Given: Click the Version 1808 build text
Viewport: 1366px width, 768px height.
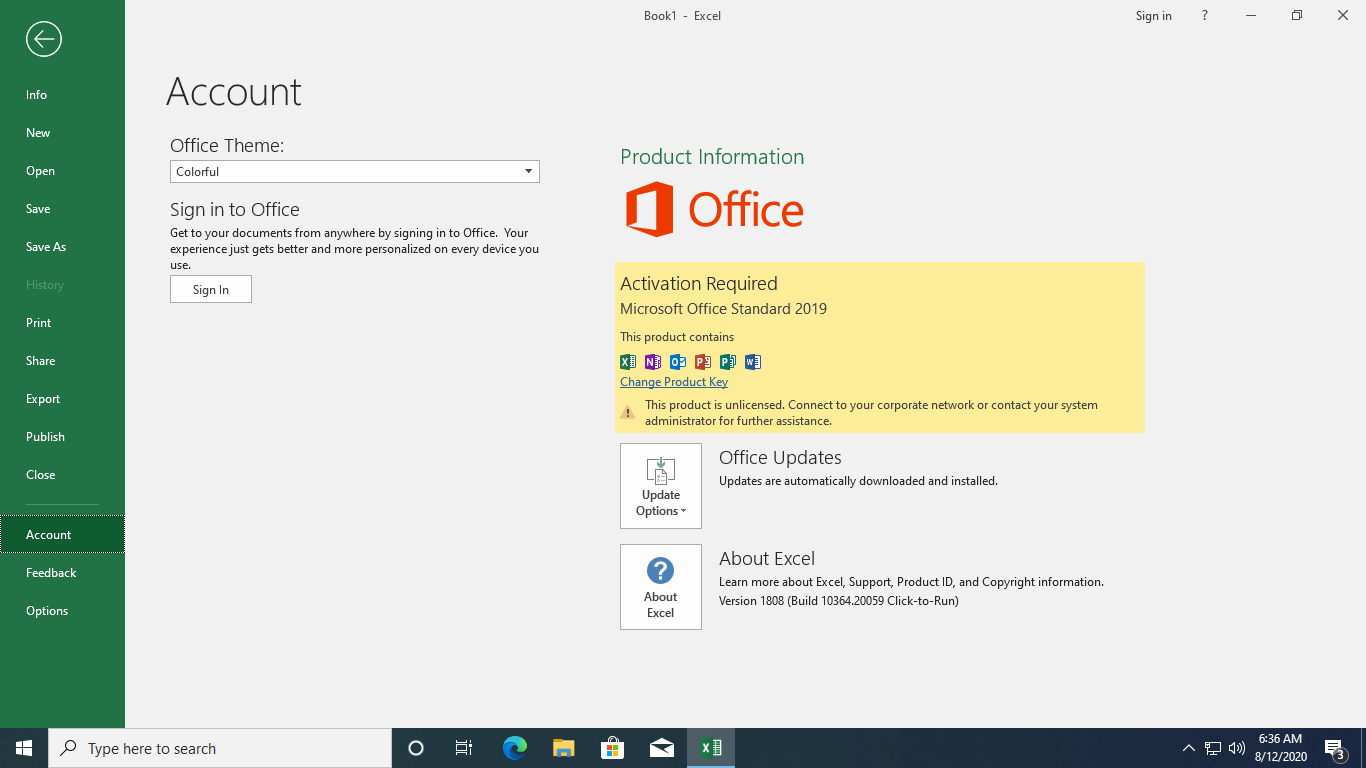Looking at the screenshot, I should pos(839,601).
